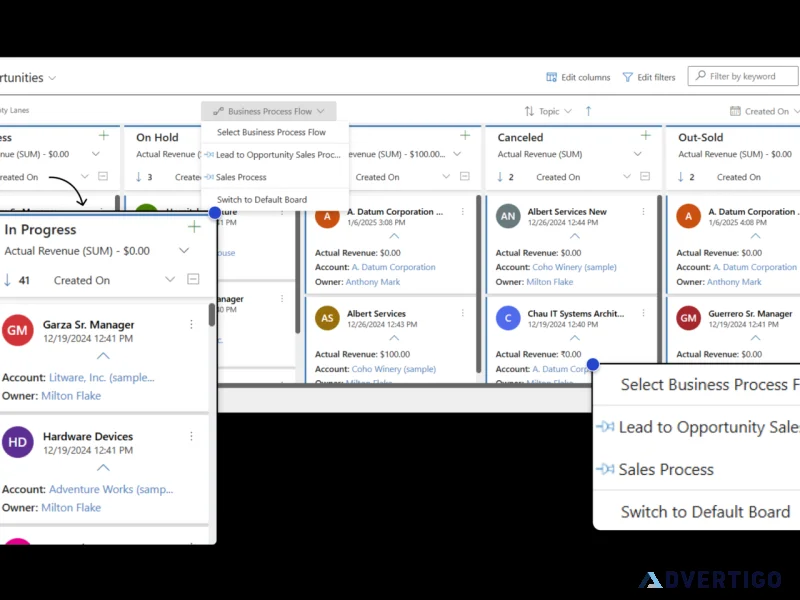Collapse details of Garza Sr. Manager card
The image size is (800, 600).
pos(103,356)
